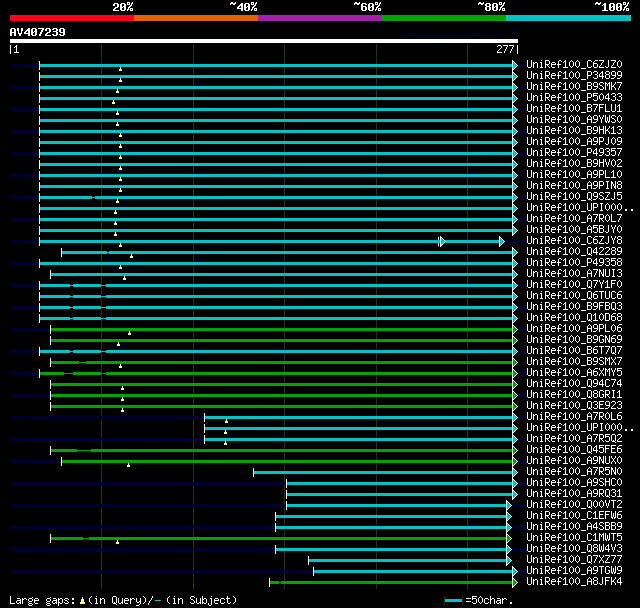640x608 pixels.
Task: Open the UniRef100_B9SMK7 hit label
Action: (574, 87)
